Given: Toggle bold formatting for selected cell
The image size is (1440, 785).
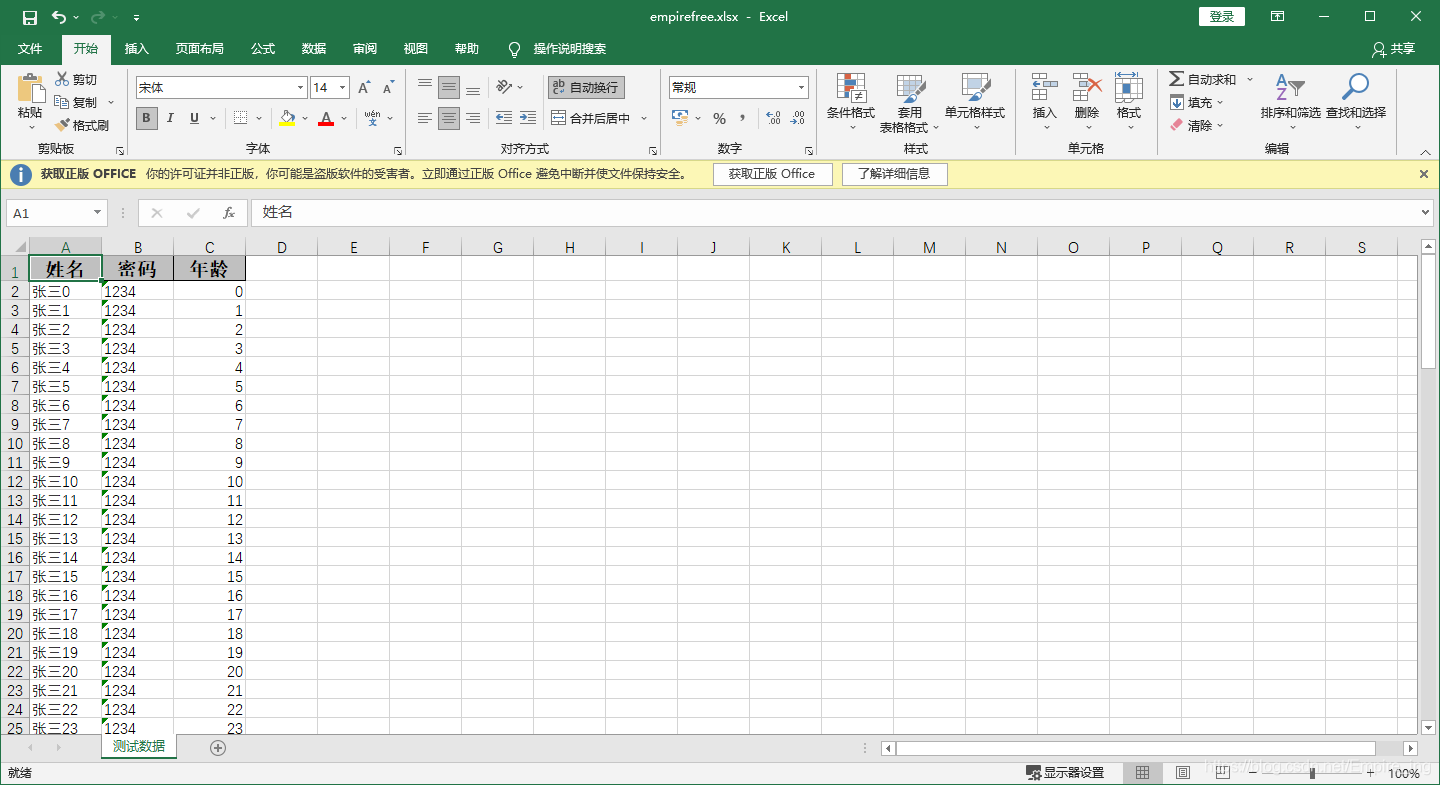Looking at the screenshot, I should 146,117.
